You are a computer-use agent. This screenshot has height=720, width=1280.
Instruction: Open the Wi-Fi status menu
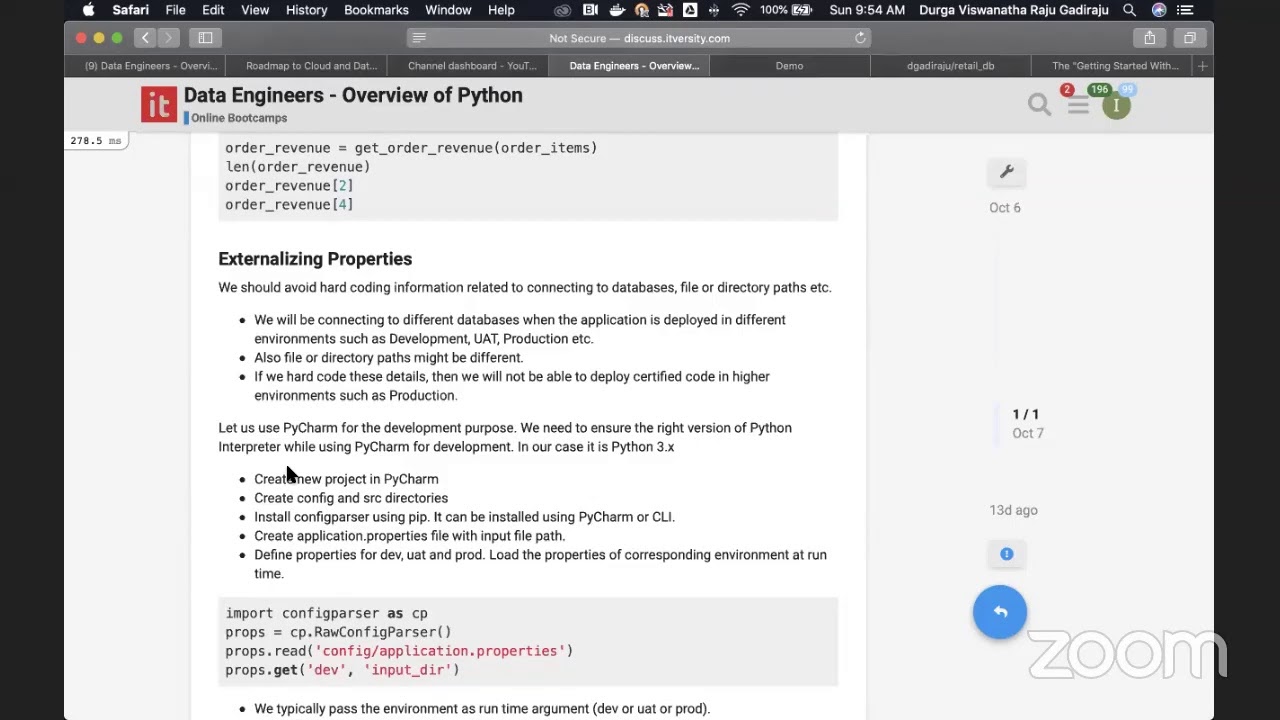[740, 10]
